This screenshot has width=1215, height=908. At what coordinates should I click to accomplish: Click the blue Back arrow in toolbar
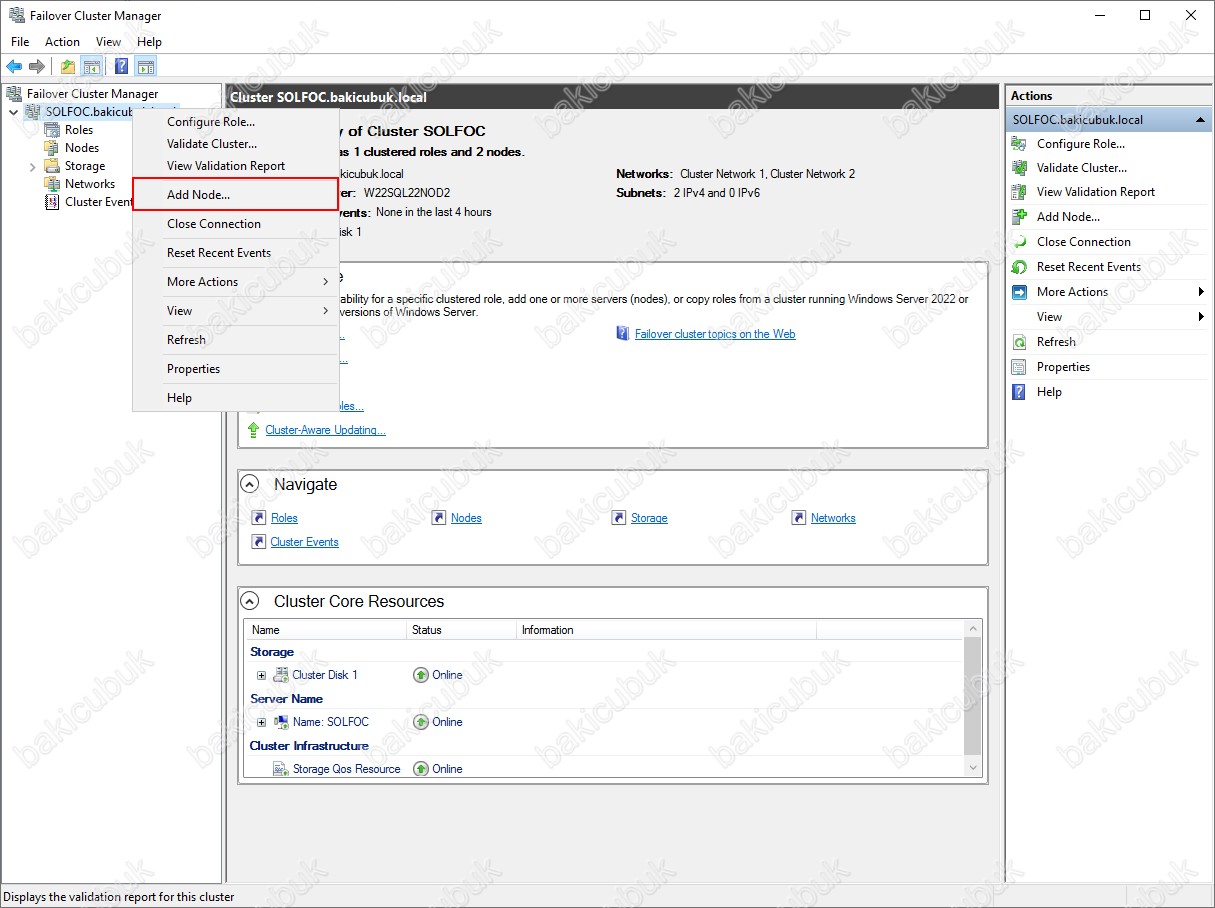pos(14,67)
